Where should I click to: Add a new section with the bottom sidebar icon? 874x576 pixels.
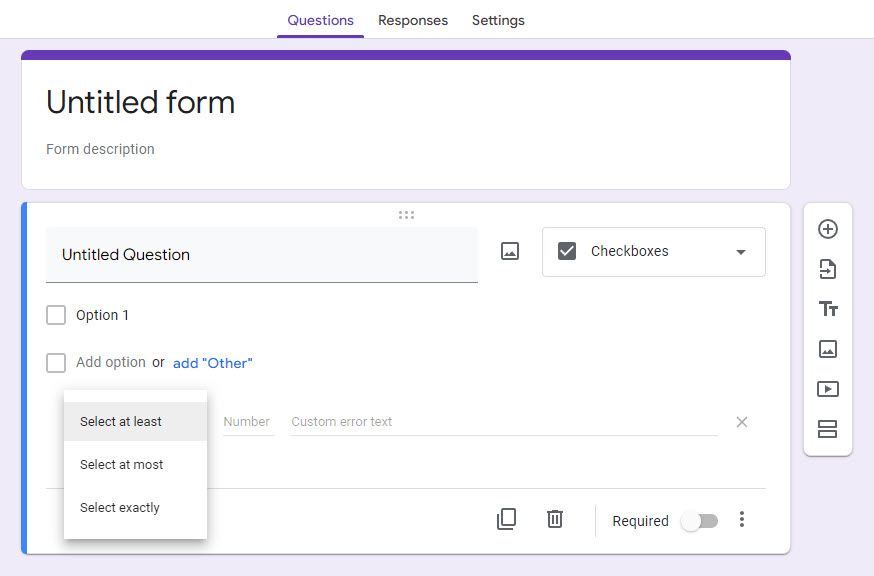click(x=827, y=429)
